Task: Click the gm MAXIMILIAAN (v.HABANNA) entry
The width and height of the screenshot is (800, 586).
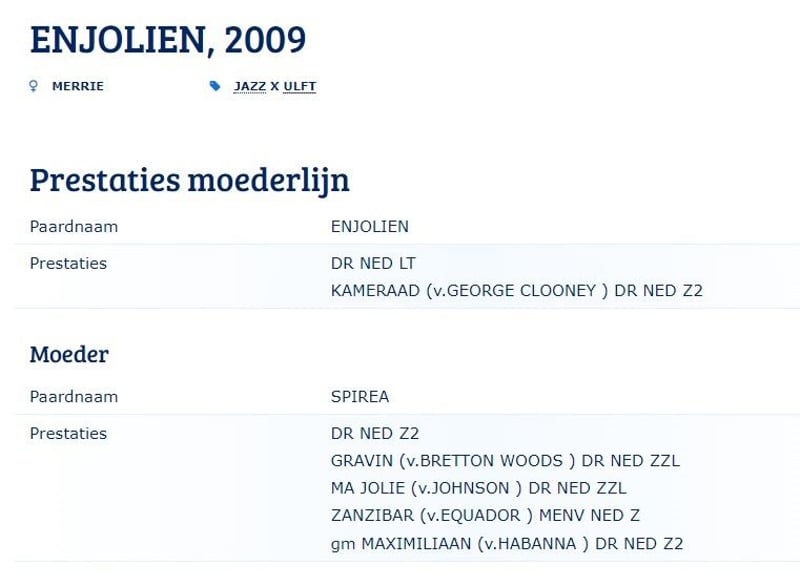Action: coord(507,544)
